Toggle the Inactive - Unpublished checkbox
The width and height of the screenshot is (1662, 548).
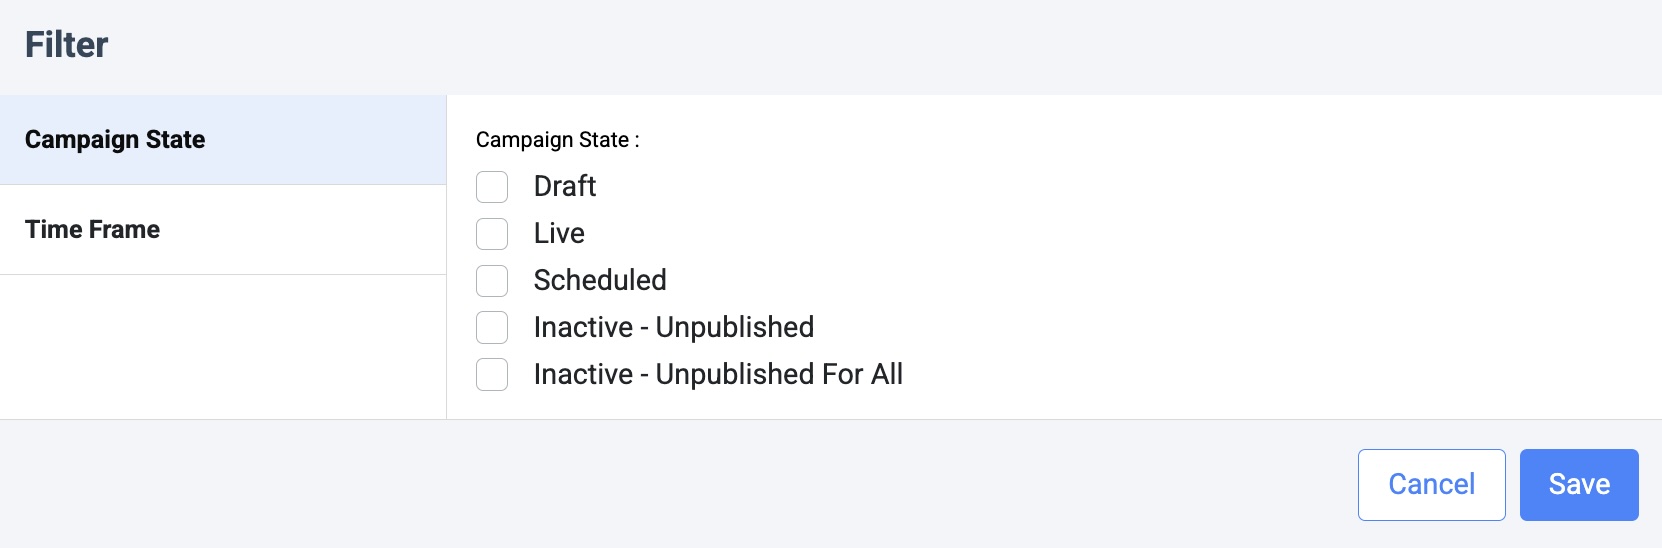(492, 328)
